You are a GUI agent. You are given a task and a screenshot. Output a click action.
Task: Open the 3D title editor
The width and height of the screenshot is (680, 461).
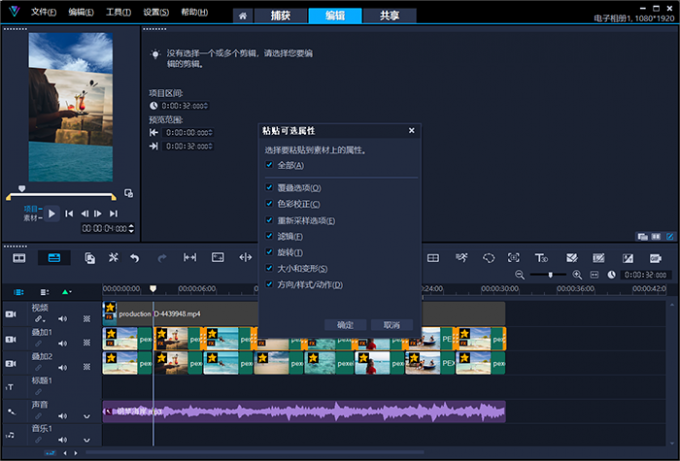541,258
